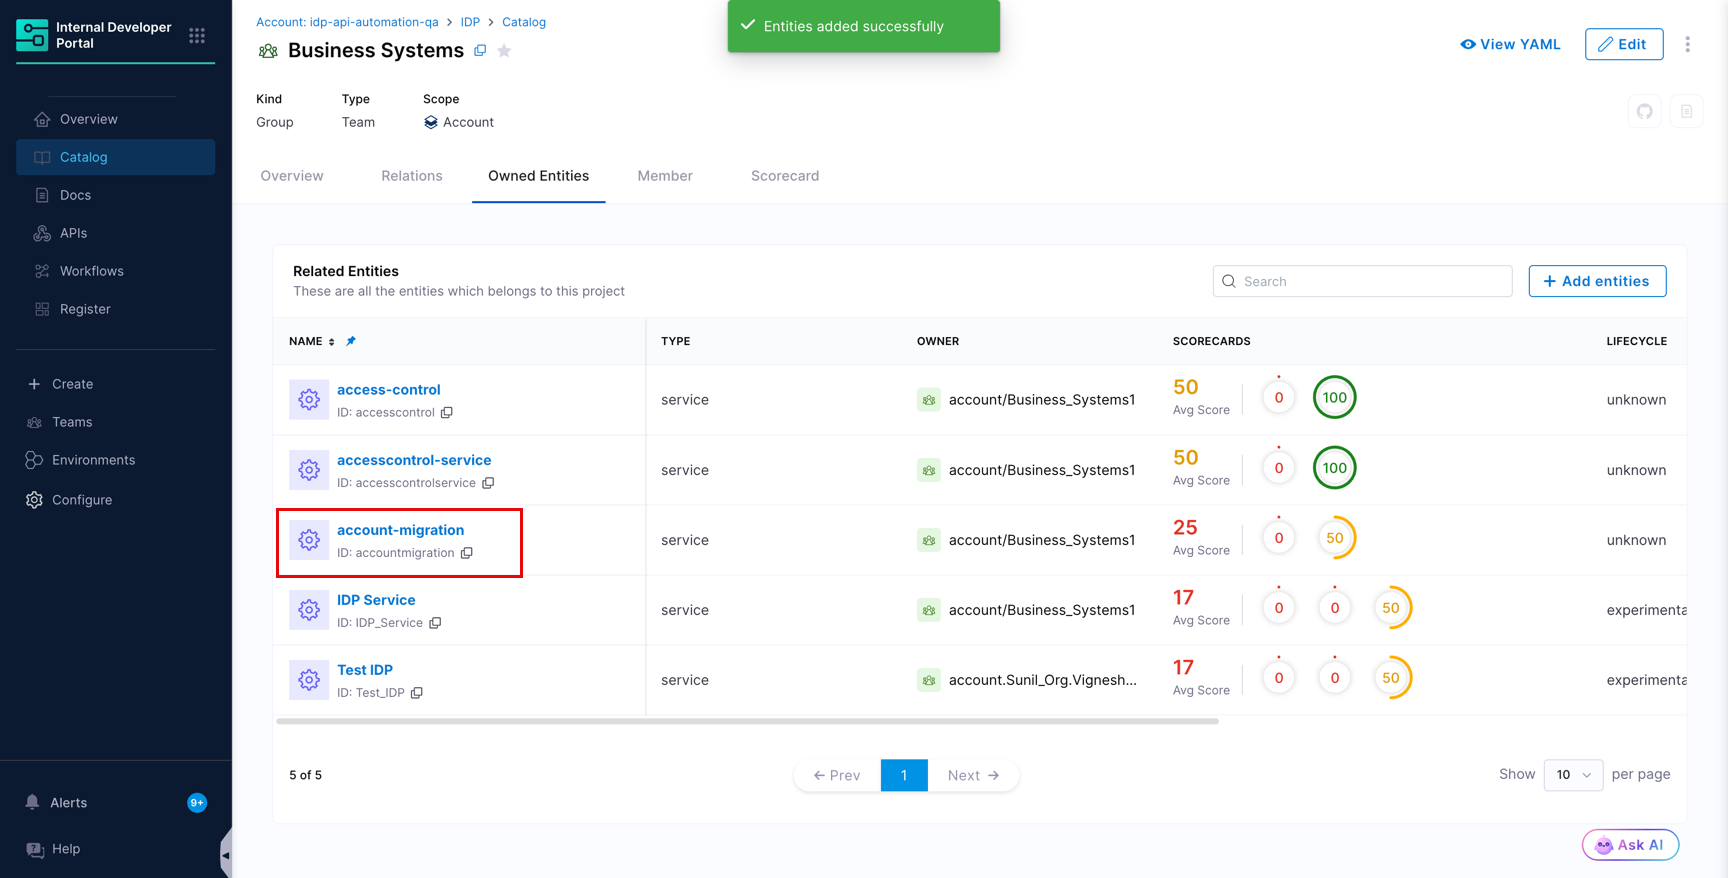The height and width of the screenshot is (878, 1728).
Task: Click the Internal Developer Portal logo
Action: pyautogui.click(x=32, y=35)
